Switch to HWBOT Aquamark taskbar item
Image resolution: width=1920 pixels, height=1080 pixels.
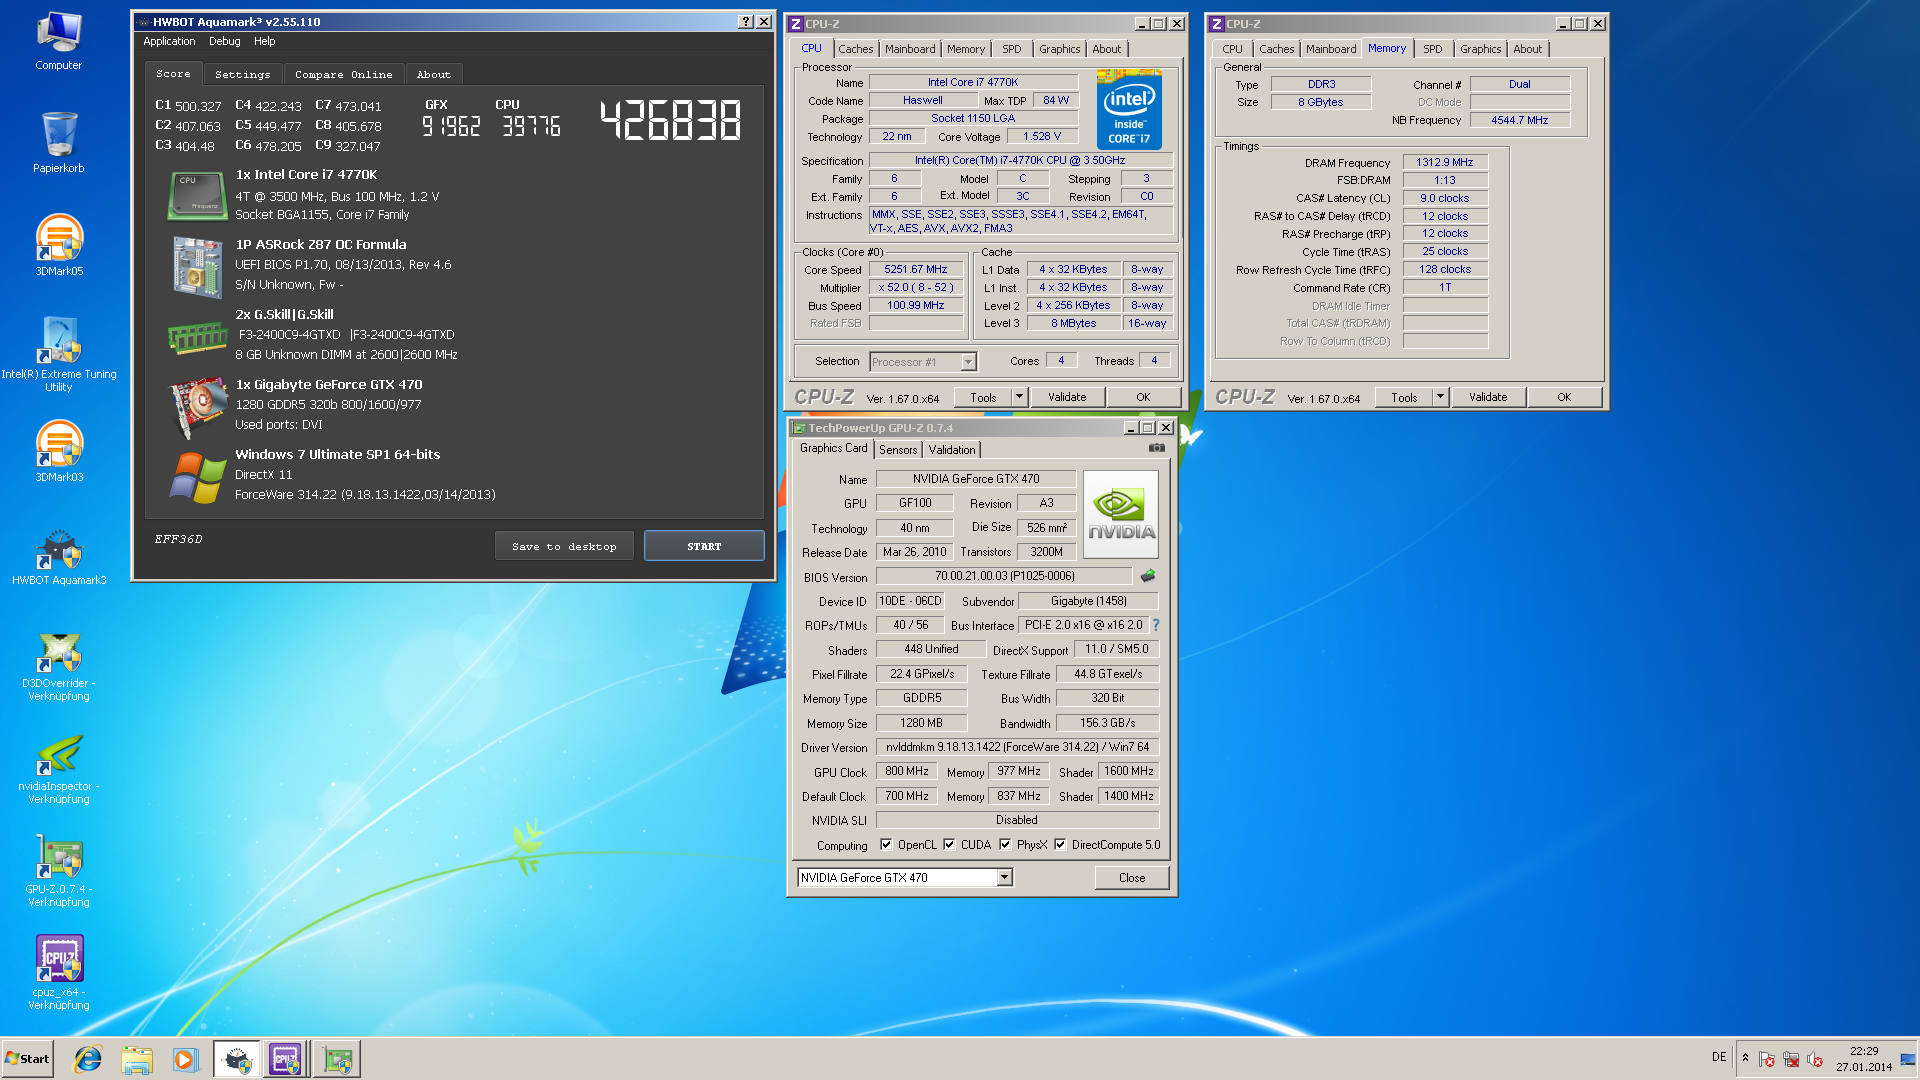(237, 1059)
